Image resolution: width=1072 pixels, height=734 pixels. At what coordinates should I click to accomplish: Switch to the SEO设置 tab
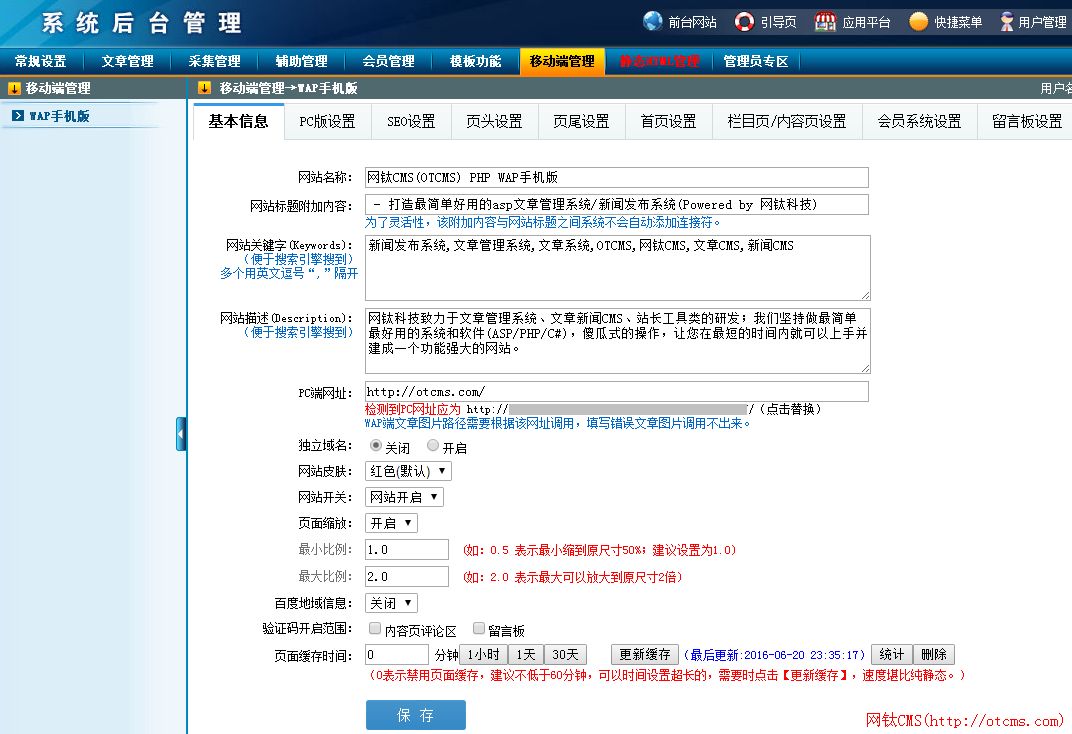pyautogui.click(x=411, y=122)
